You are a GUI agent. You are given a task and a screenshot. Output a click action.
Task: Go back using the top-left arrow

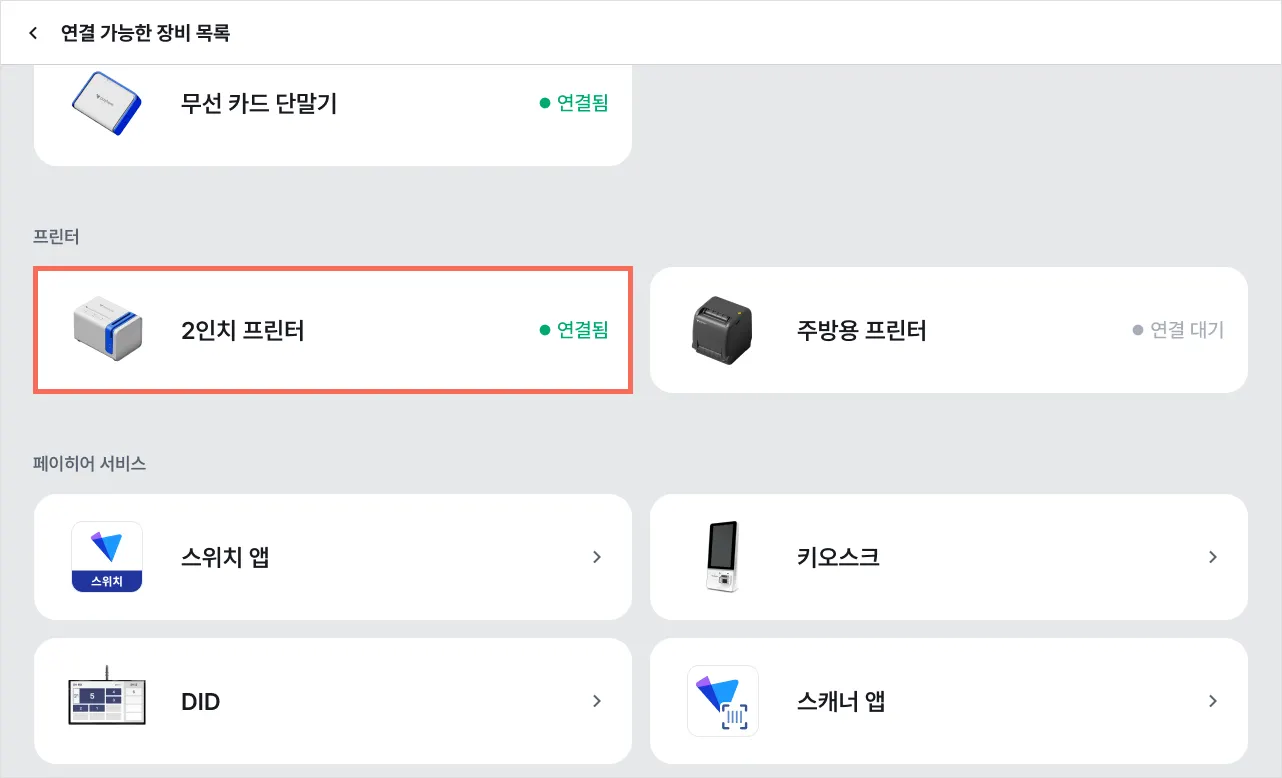33,33
